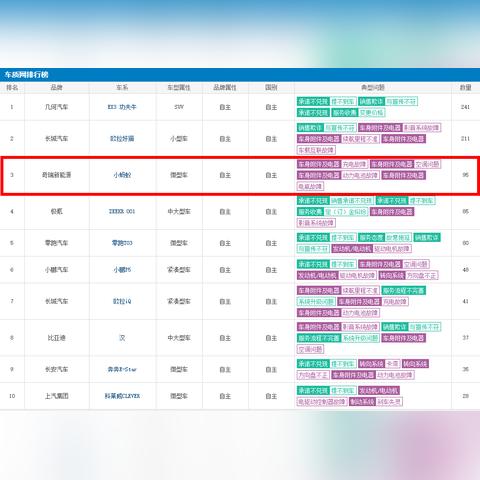Click 刹车失灵 tag in 上汽集团 row
This screenshot has height=480, width=480.
[x=389, y=402]
